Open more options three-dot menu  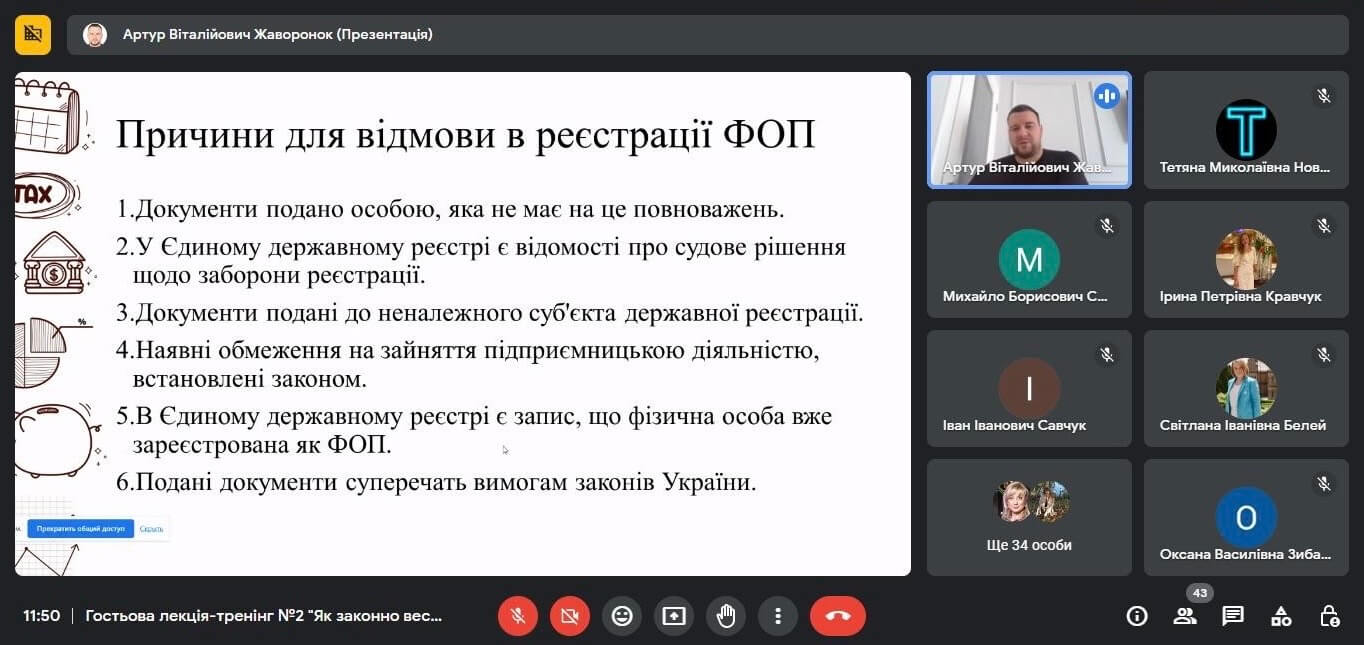click(777, 616)
